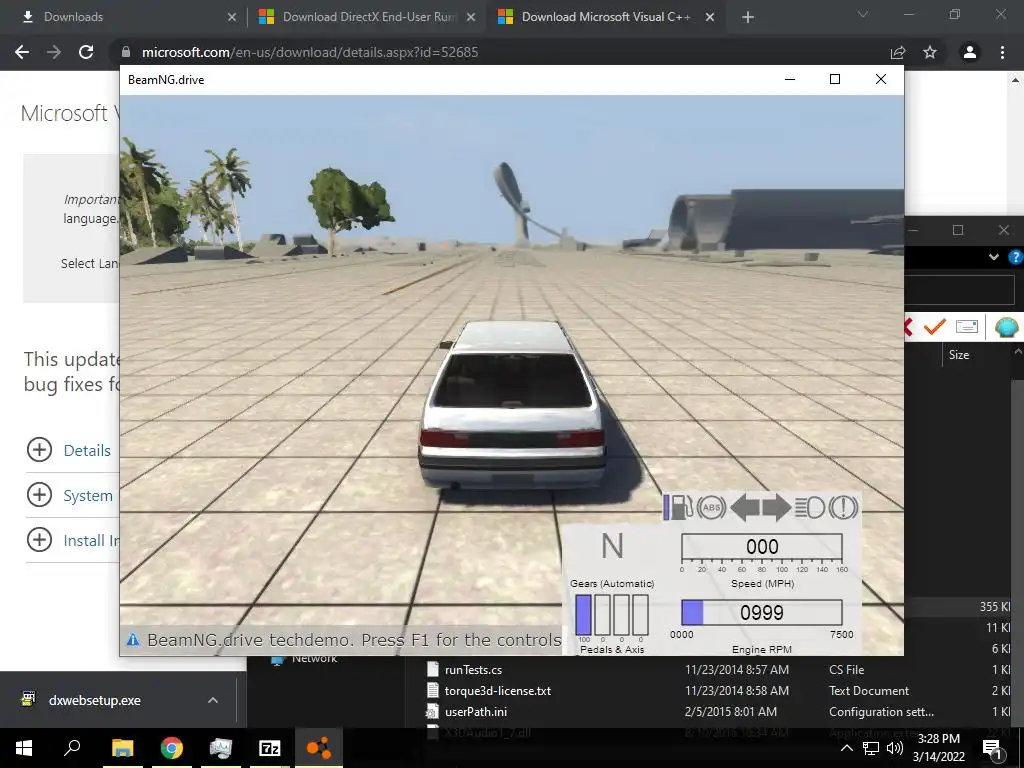Select the torque3d-license.txt file

[498, 690]
